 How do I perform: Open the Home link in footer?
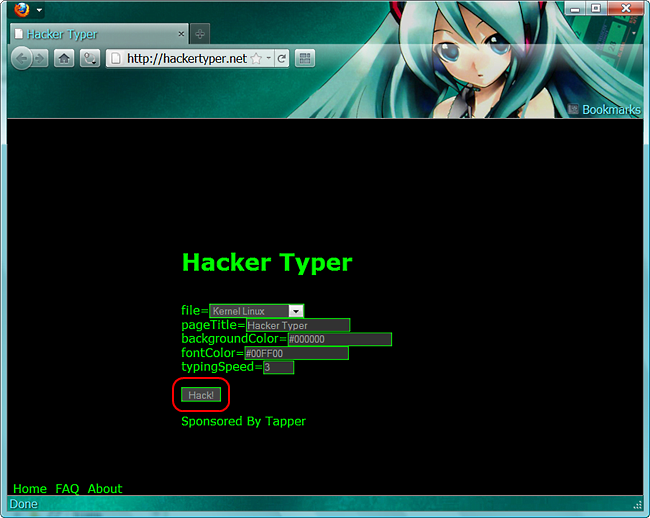[x=30, y=489]
